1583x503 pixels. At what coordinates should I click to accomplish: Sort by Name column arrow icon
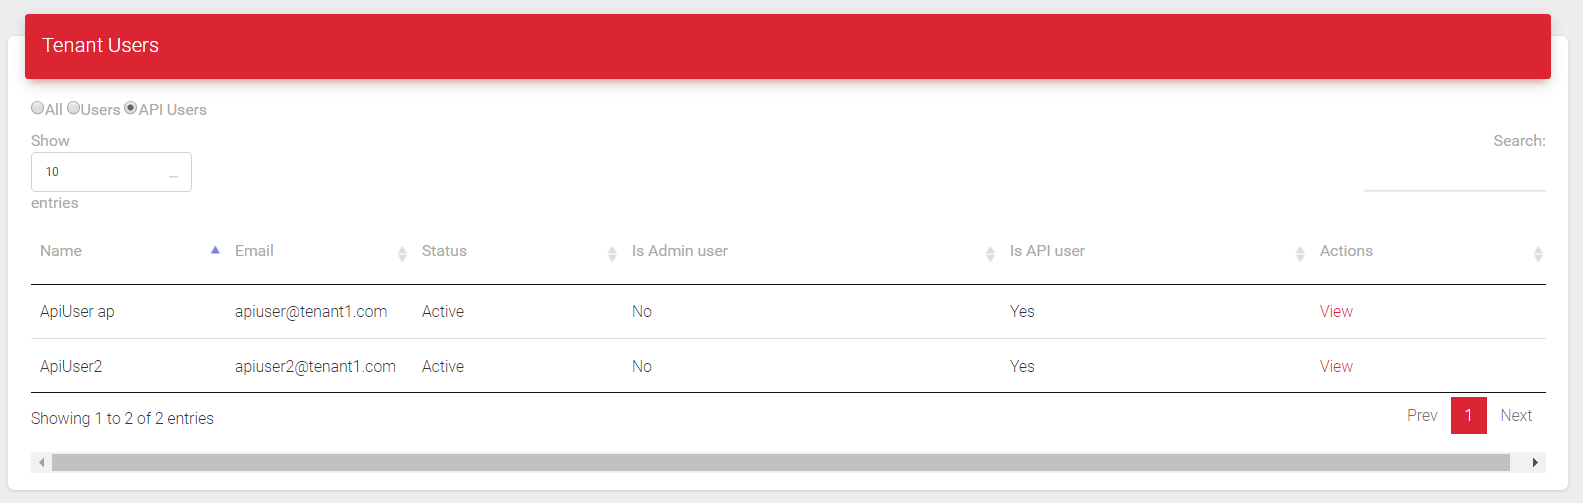tap(215, 251)
